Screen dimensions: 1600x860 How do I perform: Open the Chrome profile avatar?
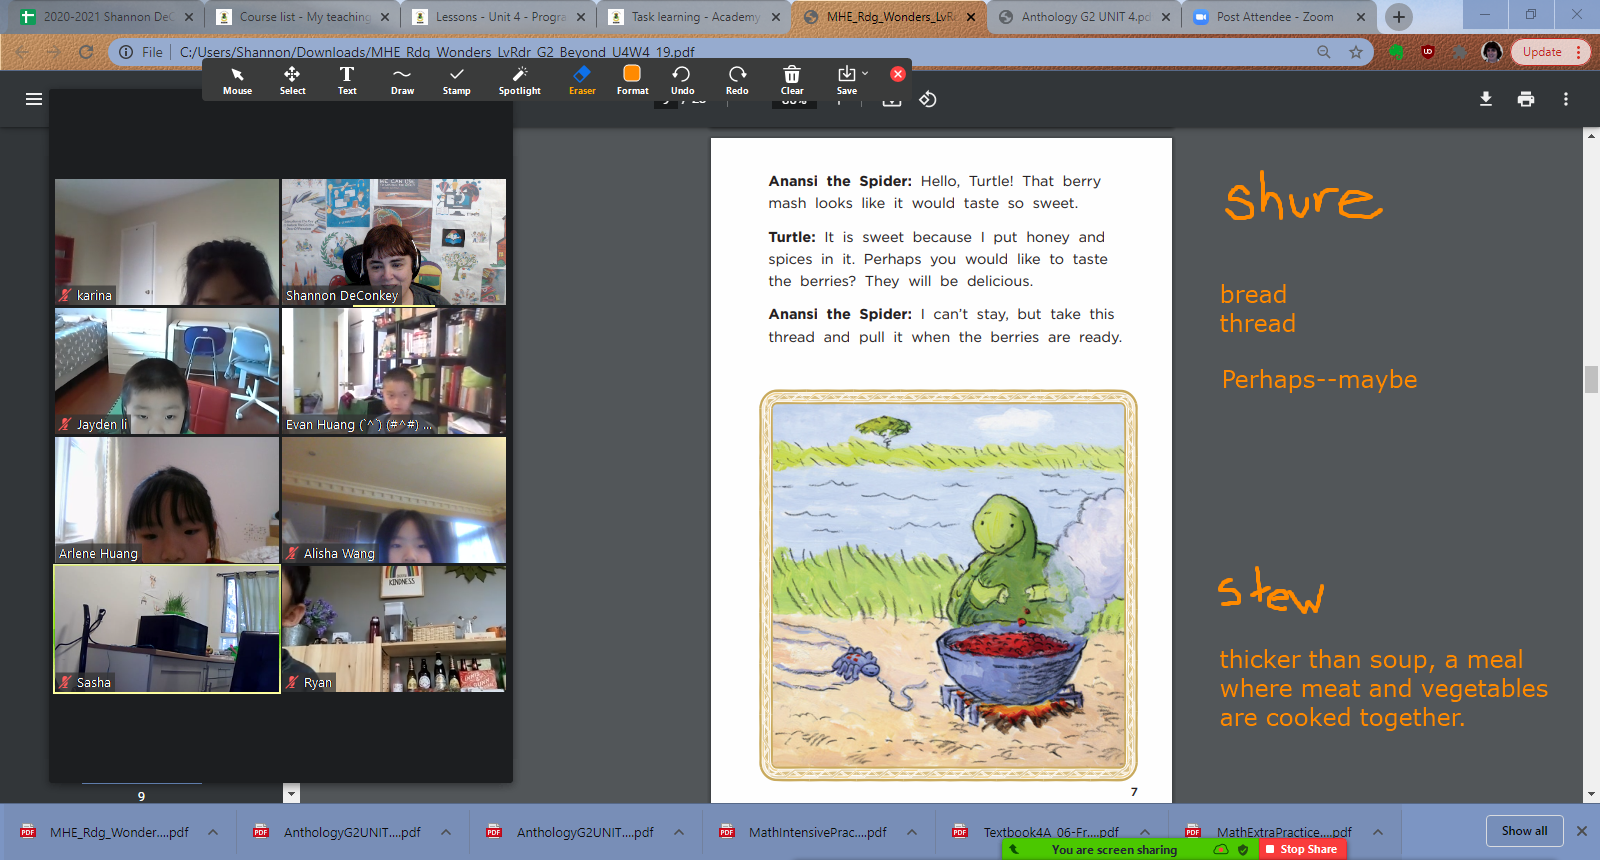(1492, 52)
